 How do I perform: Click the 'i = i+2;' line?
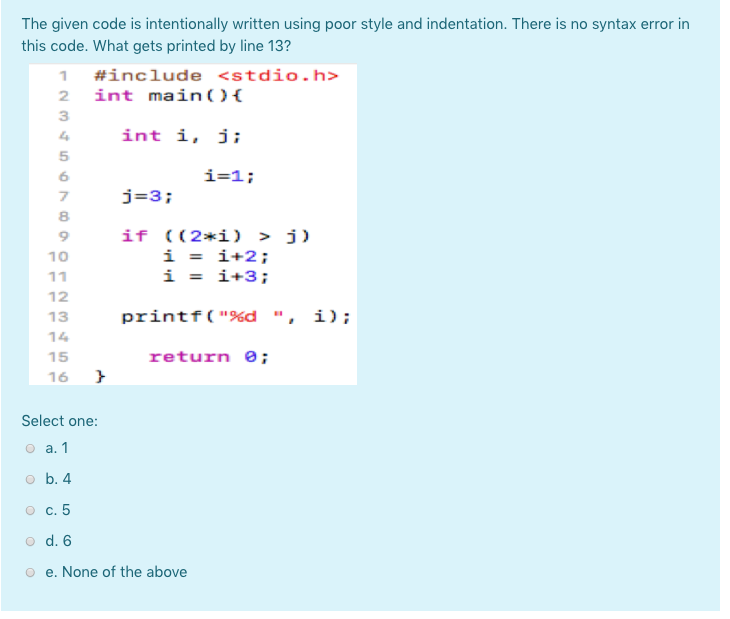[x=216, y=256]
